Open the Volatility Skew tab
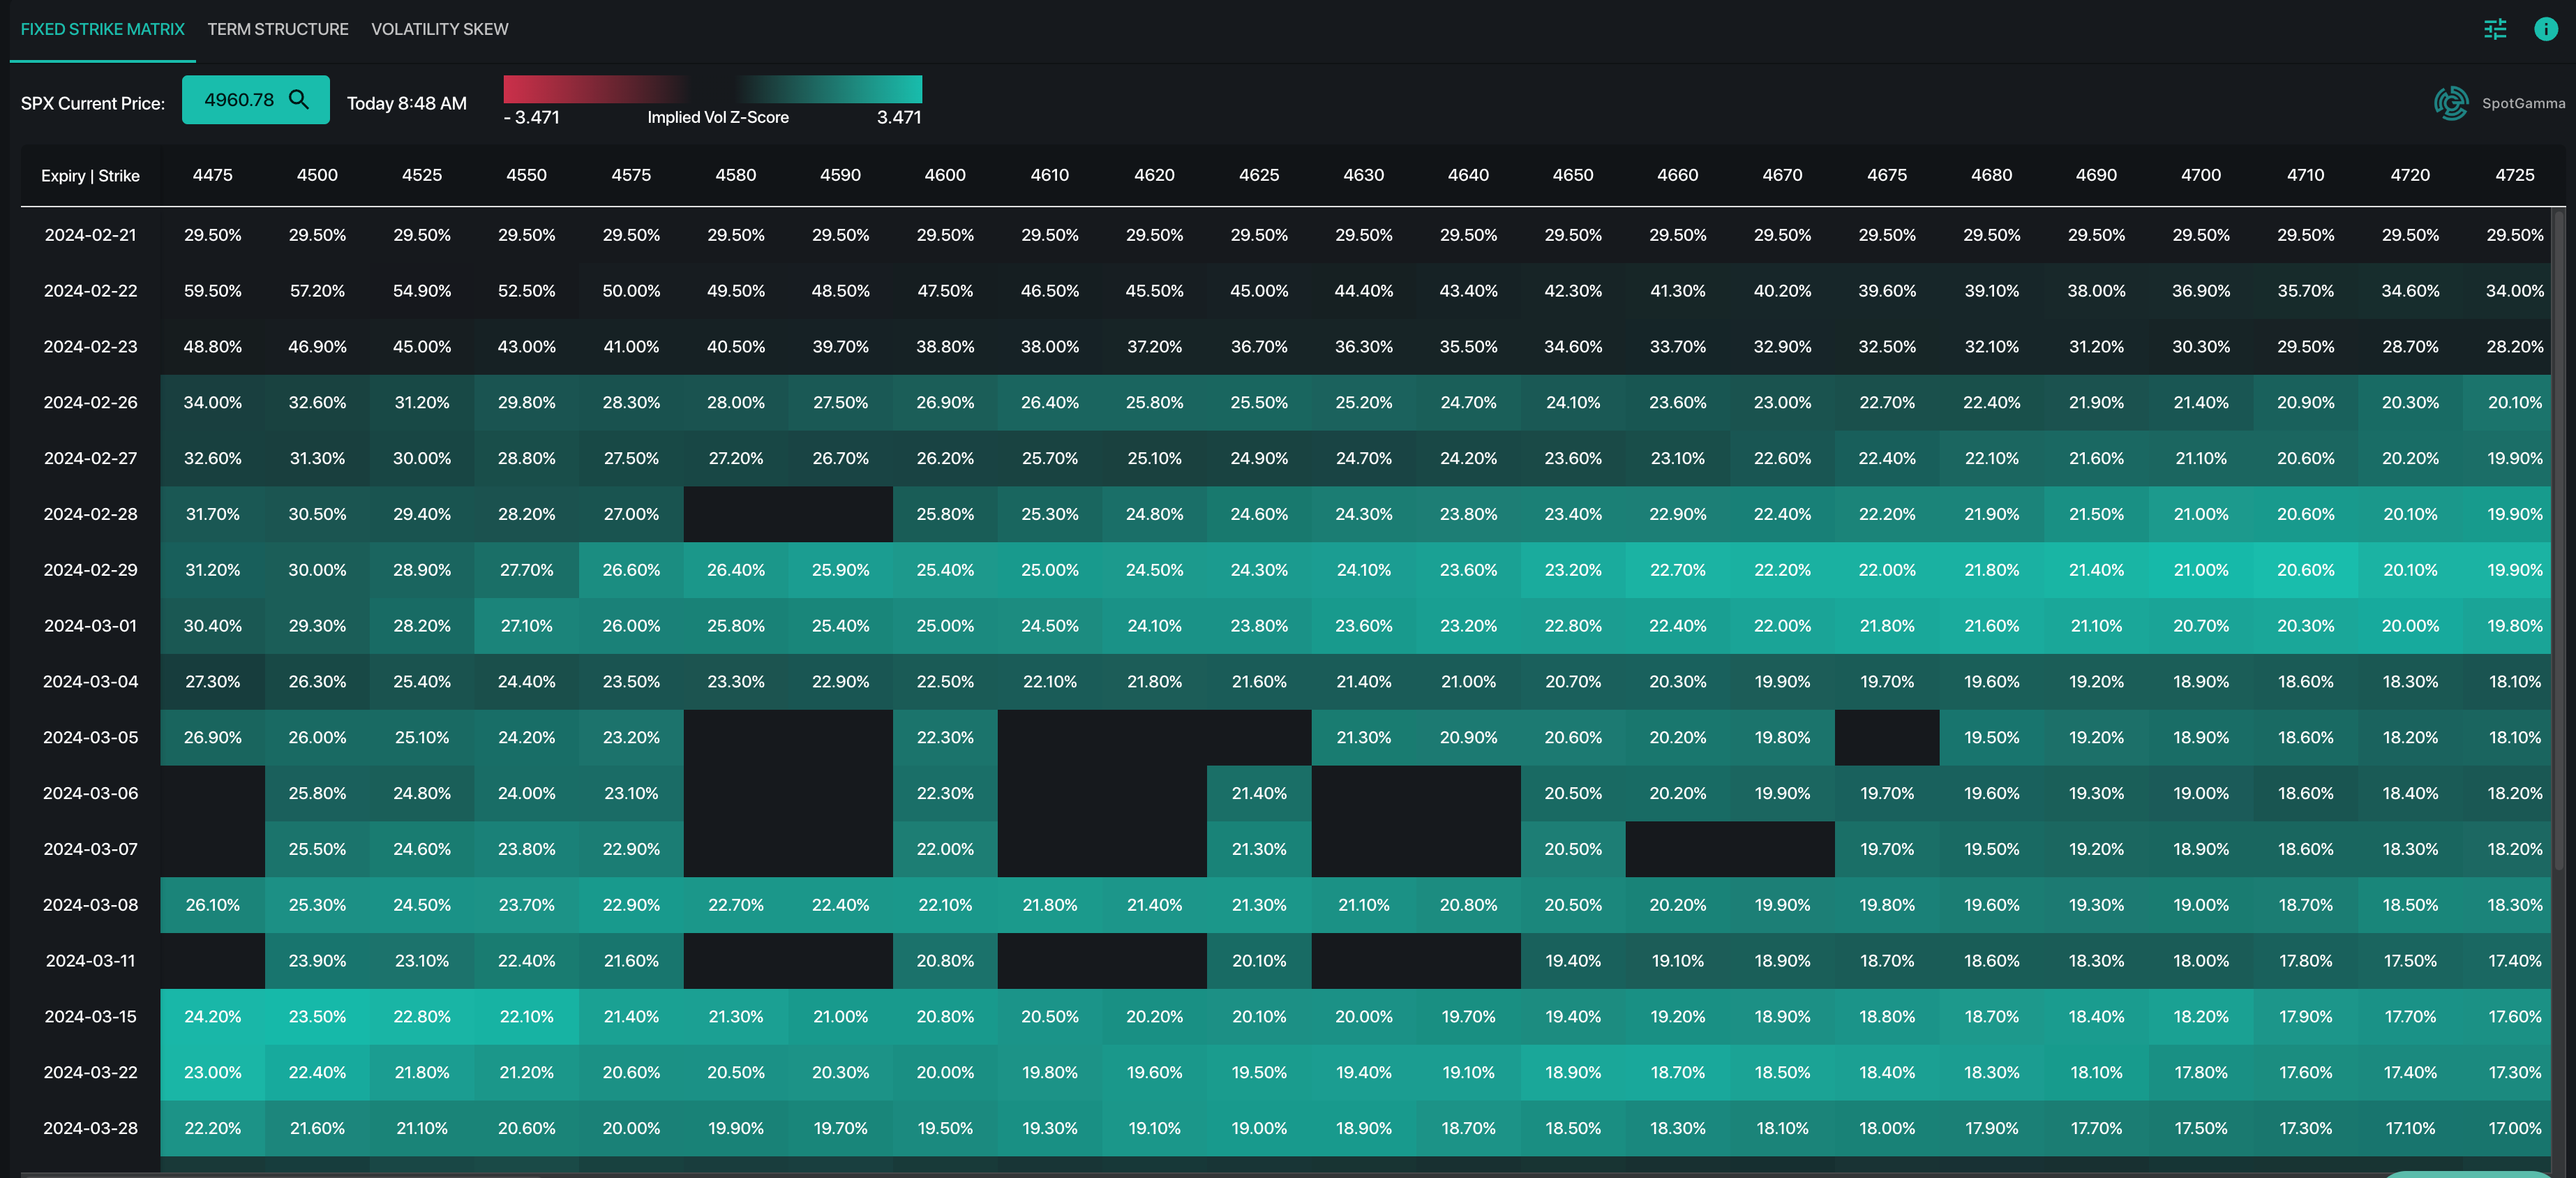 (439, 29)
